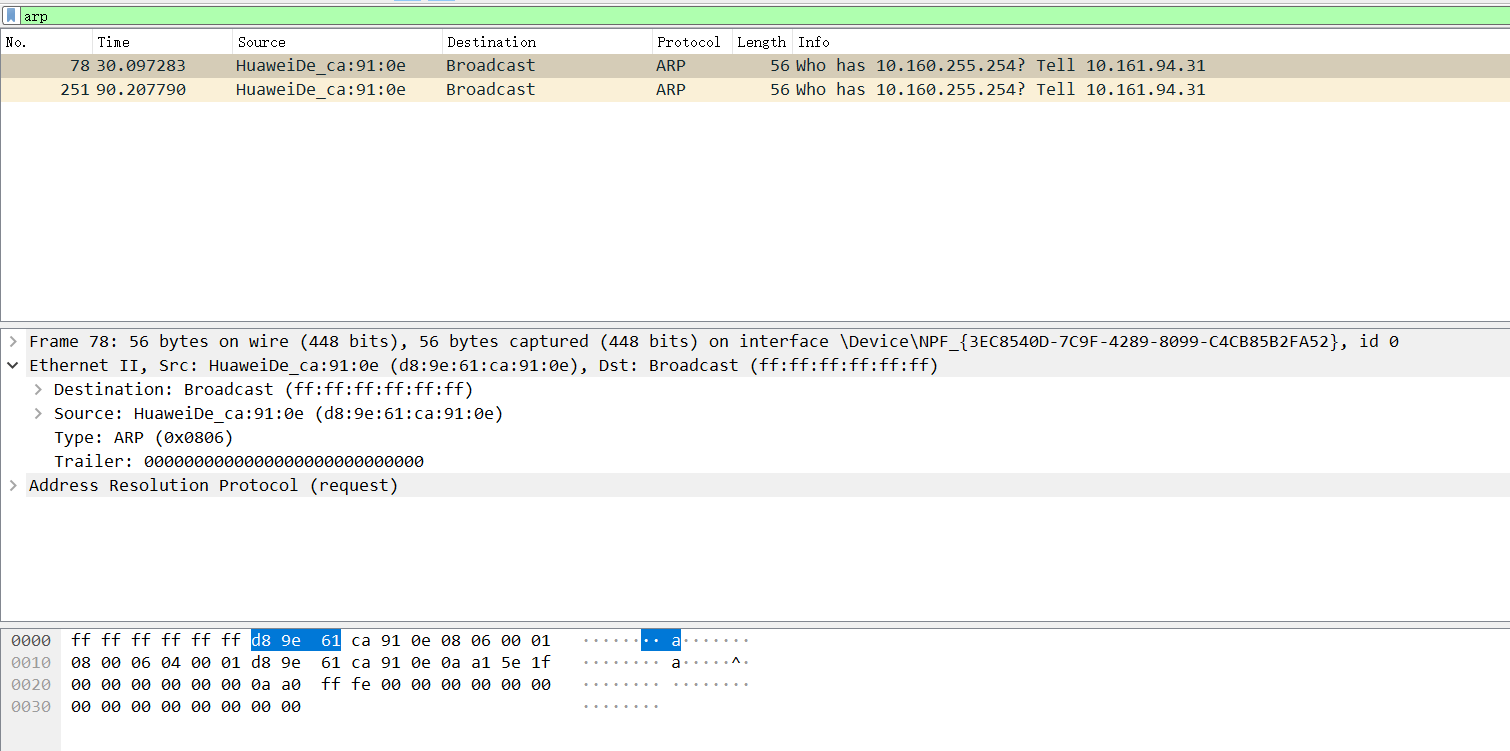Image resolution: width=1510 pixels, height=751 pixels.
Task: Click the Broadcast destination cell of packet 78
Action: click(491, 66)
